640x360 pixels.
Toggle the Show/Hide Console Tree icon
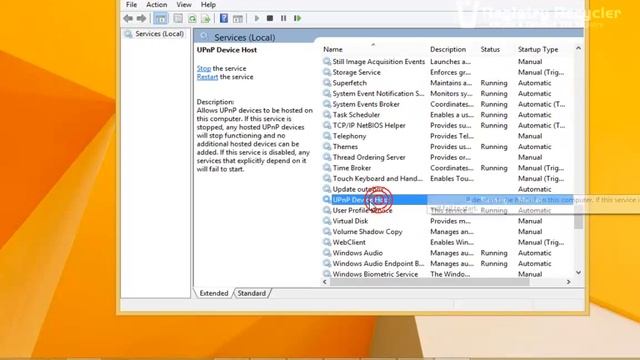click(161, 18)
